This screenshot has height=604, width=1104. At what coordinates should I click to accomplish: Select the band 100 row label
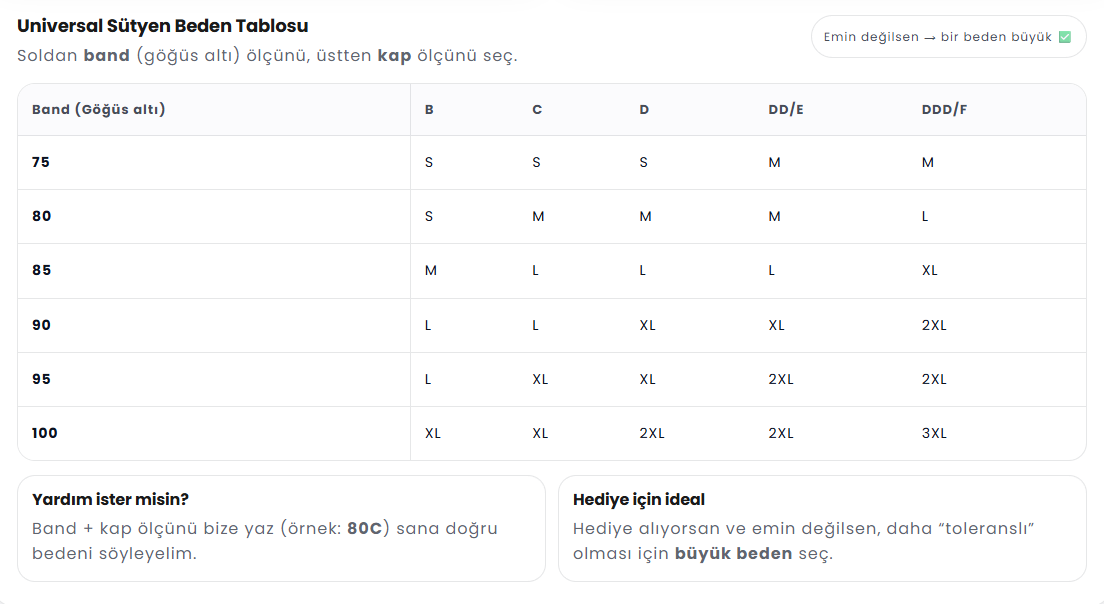[45, 433]
